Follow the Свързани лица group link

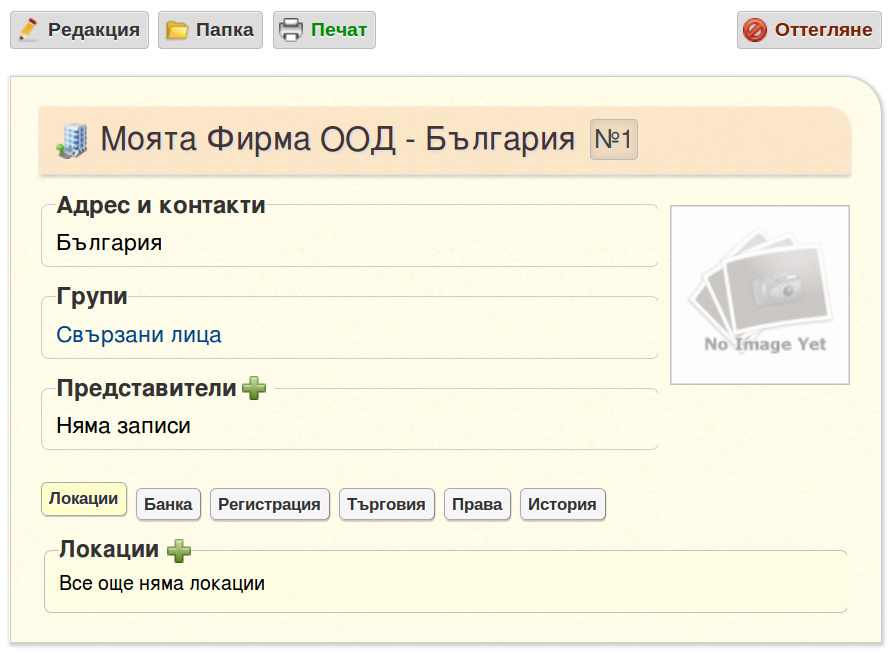tap(139, 335)
